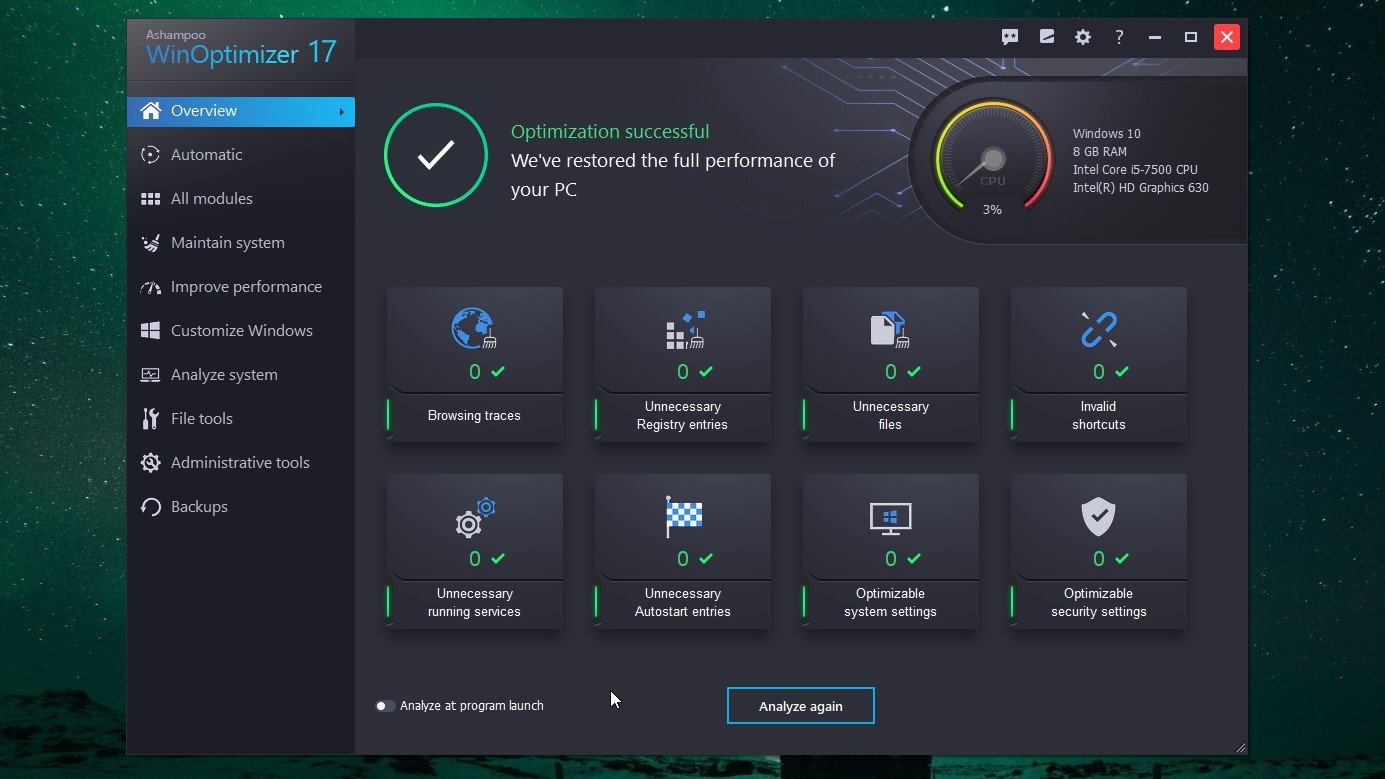Click Intel(R) HD Graphics 630 text
1385x779 pixels.
(x=1141, y=188)
